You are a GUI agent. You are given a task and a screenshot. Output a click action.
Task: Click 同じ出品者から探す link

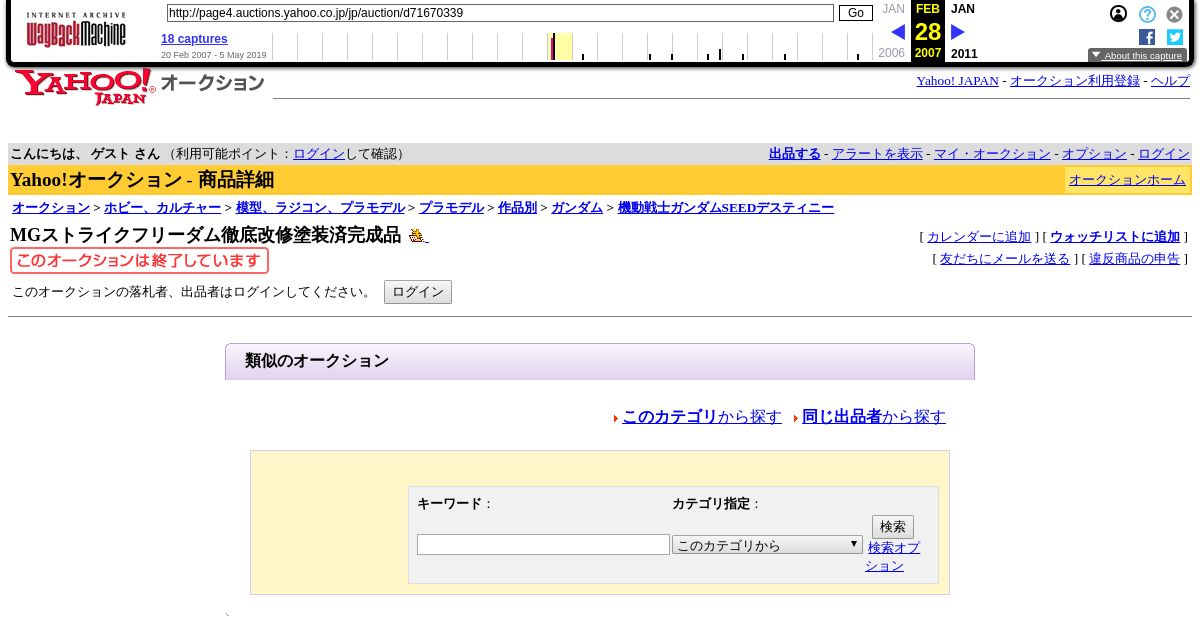click(874, 417)
